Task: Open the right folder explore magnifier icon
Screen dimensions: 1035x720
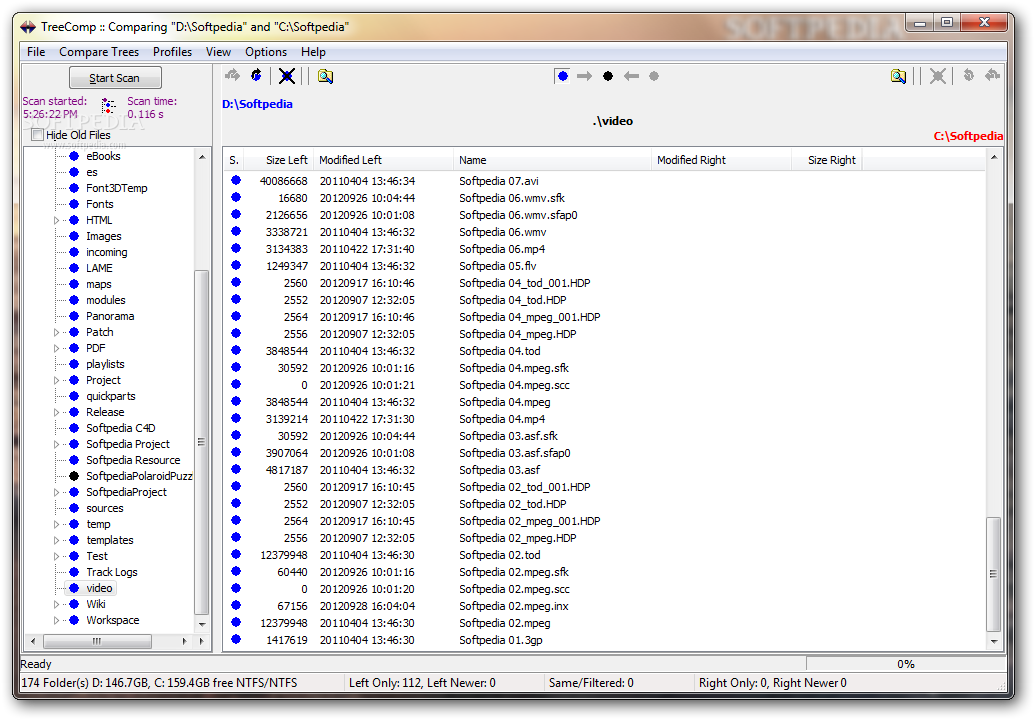Action: point(898,76)
